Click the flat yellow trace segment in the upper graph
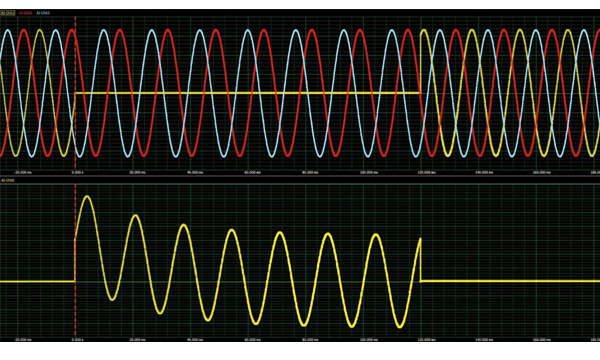Screen dimensions: 600x360 [x=248, y=93]
